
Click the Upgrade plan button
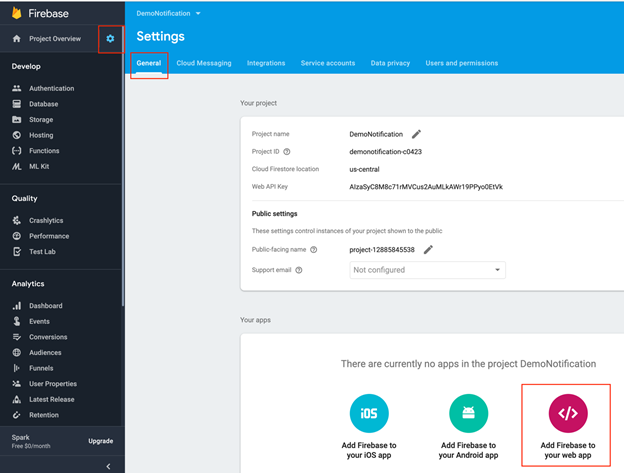101,441
